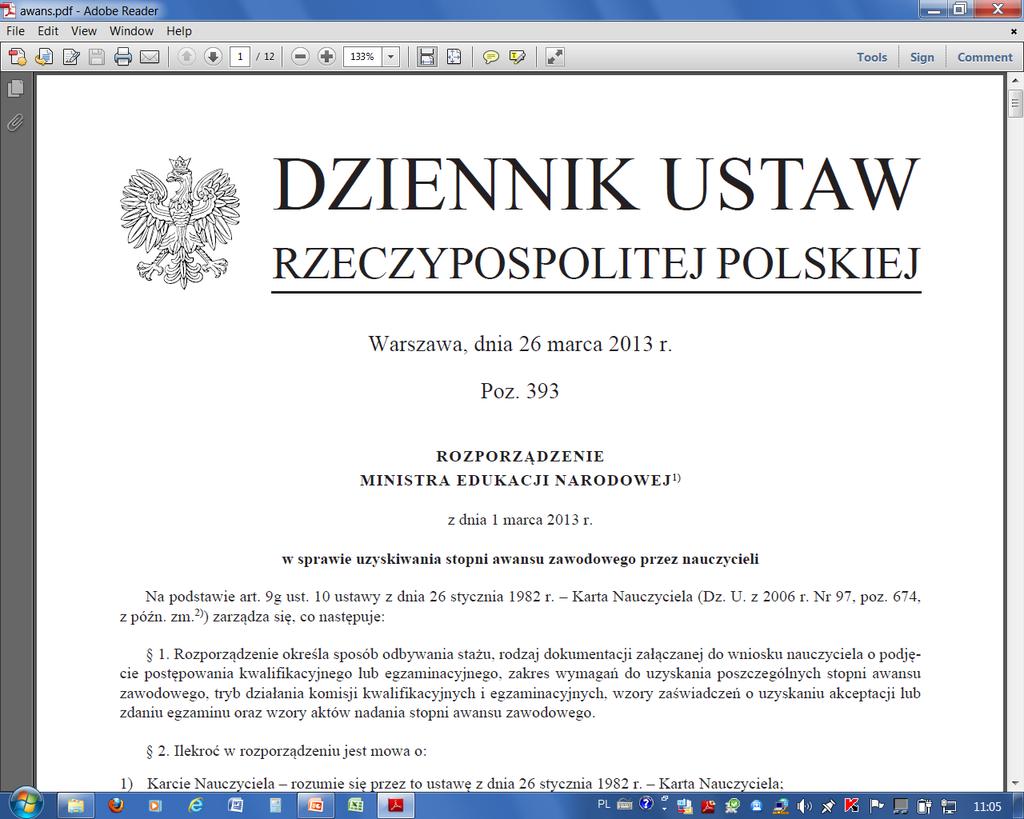
Task: Click the convert file to PDF icon
Action: click(x=44, y=57)
